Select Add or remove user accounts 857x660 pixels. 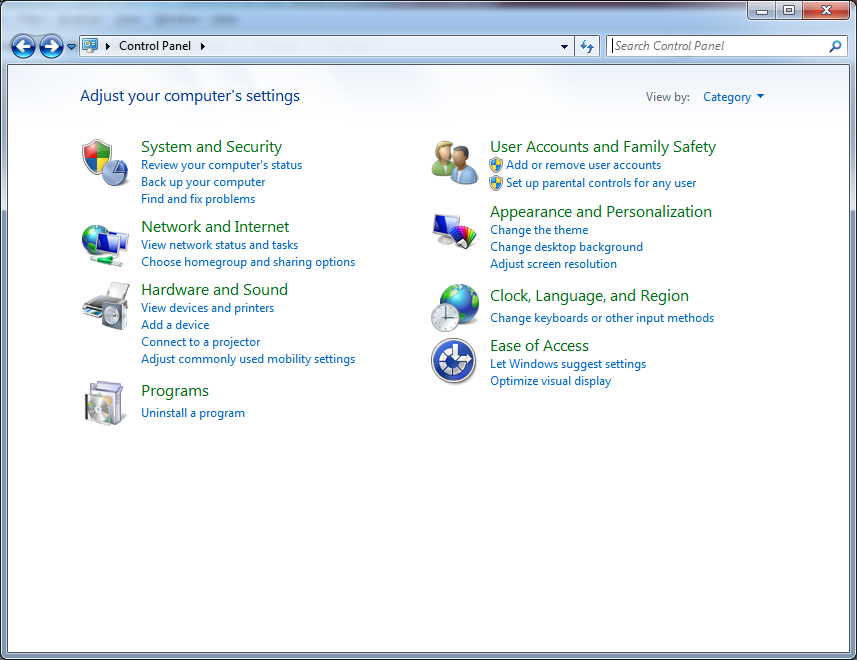click(583, 165)
